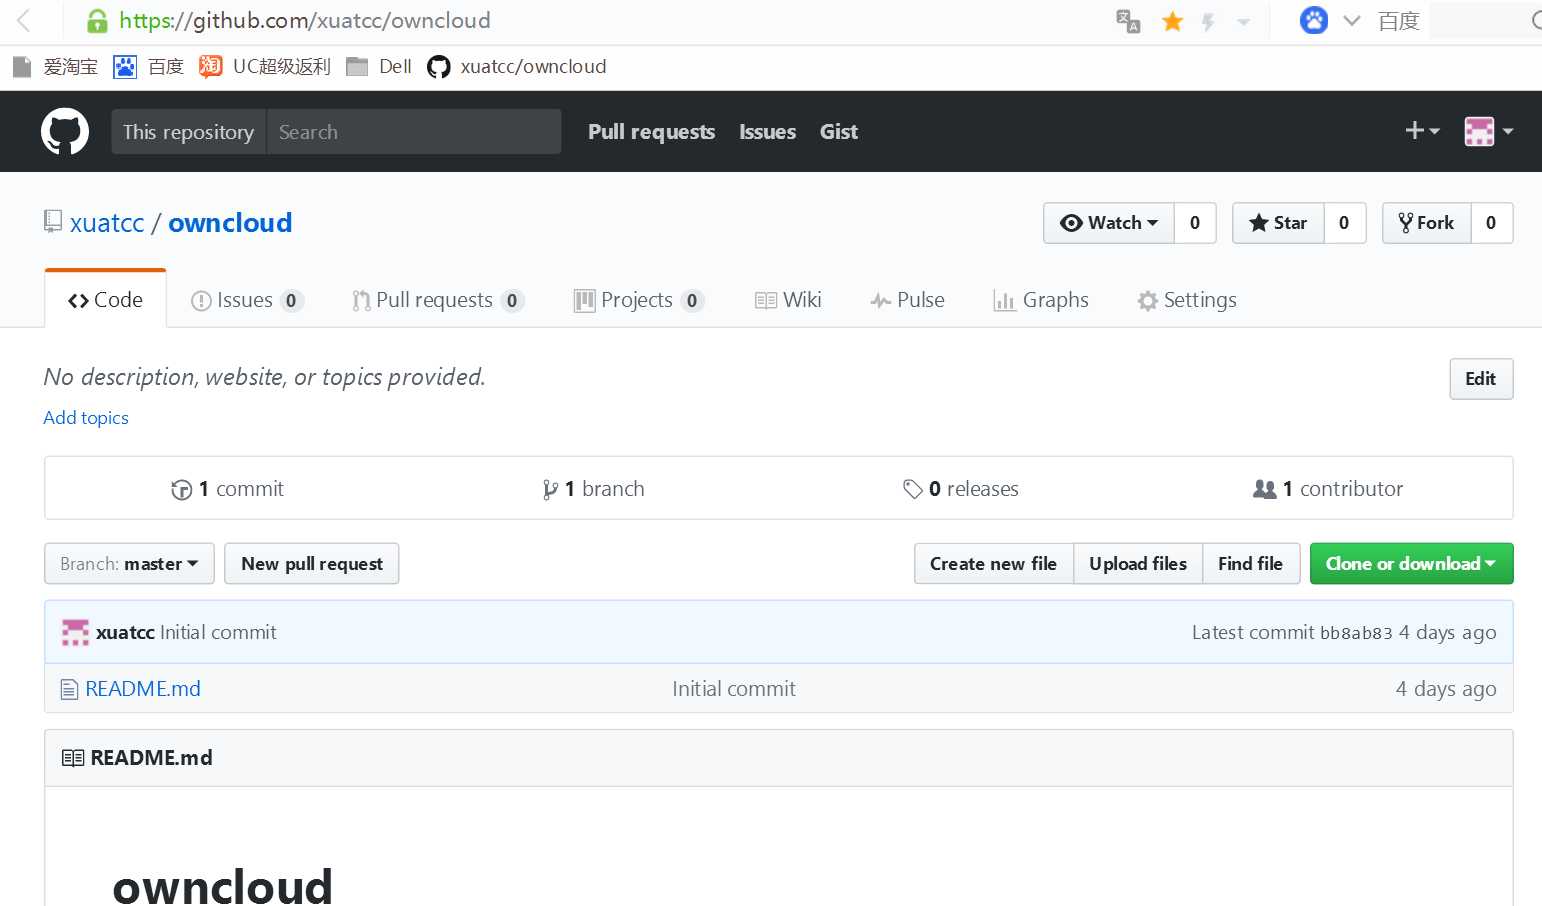Click Edit repository description button

tap(1481, 379)
